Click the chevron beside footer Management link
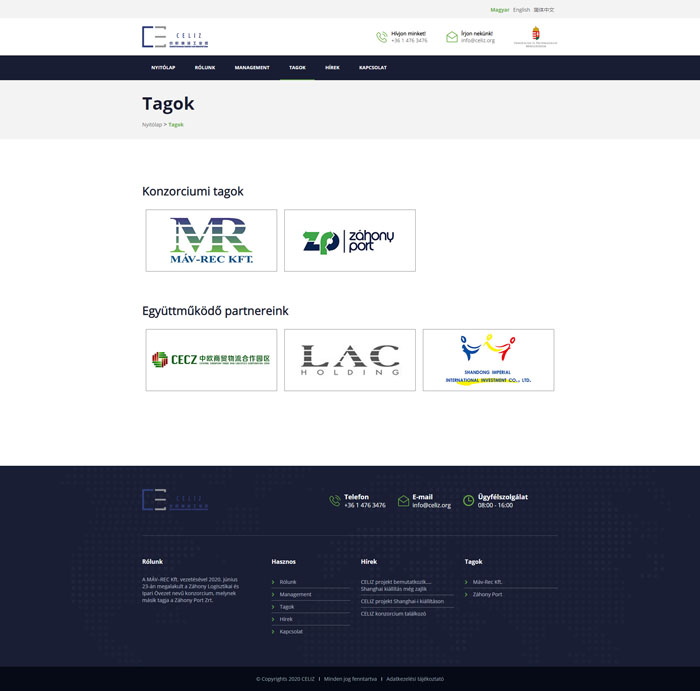This screenshot has height=691, width=700. pos(273,595)
